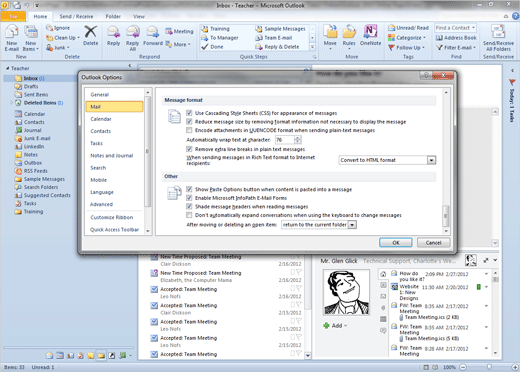Increase the wrap text stepper value
The image size is (520, 372).
(x=298, y=138)
